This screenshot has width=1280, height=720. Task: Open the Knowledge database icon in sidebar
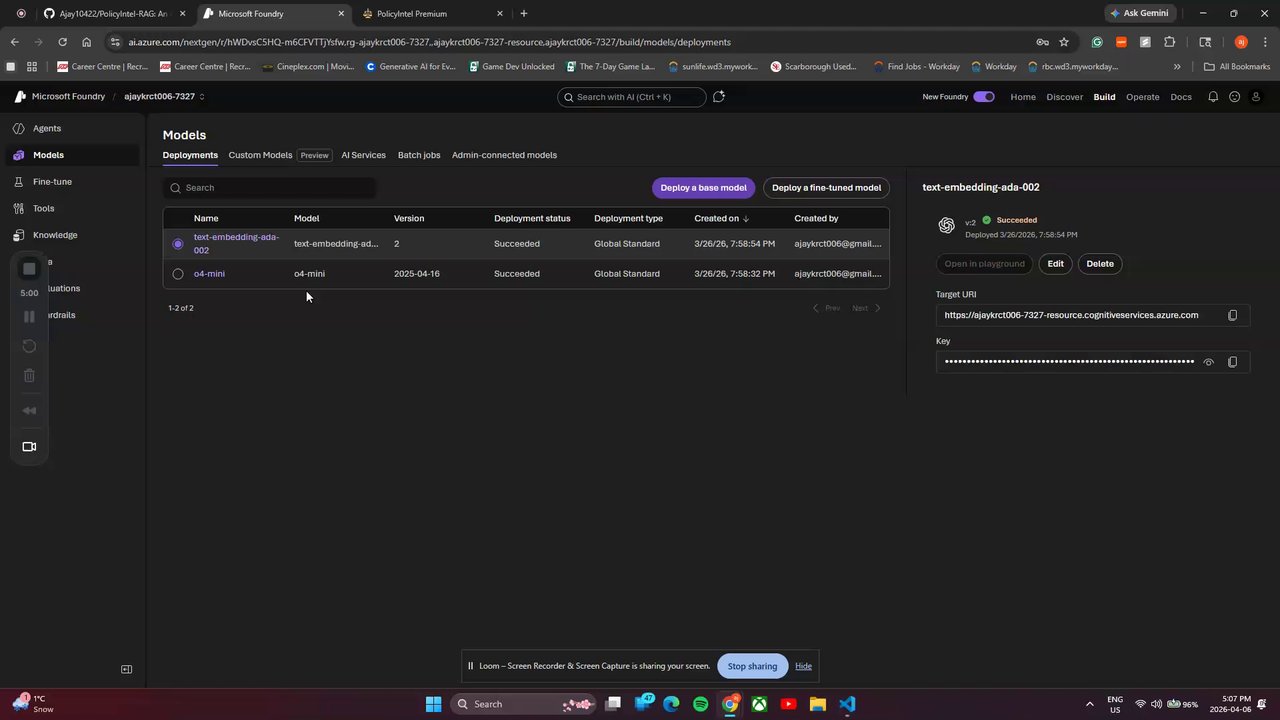point(19,235)
